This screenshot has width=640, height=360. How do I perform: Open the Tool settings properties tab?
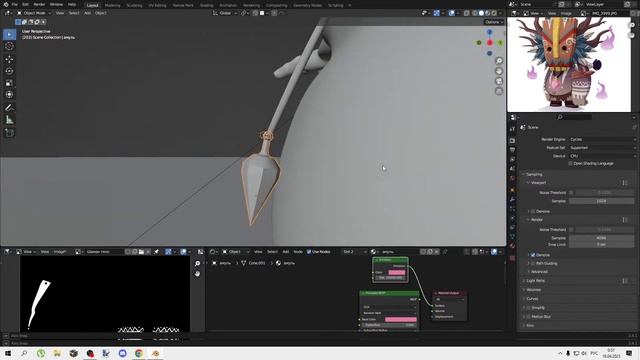click(x=512, y=129)
